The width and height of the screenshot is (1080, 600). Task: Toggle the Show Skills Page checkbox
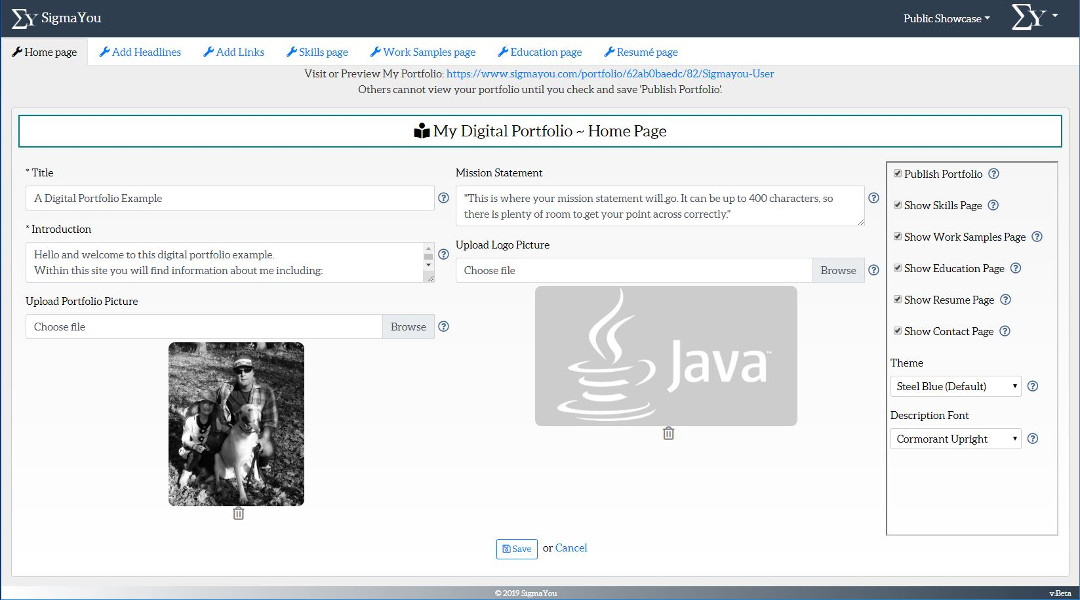[897, 205]
